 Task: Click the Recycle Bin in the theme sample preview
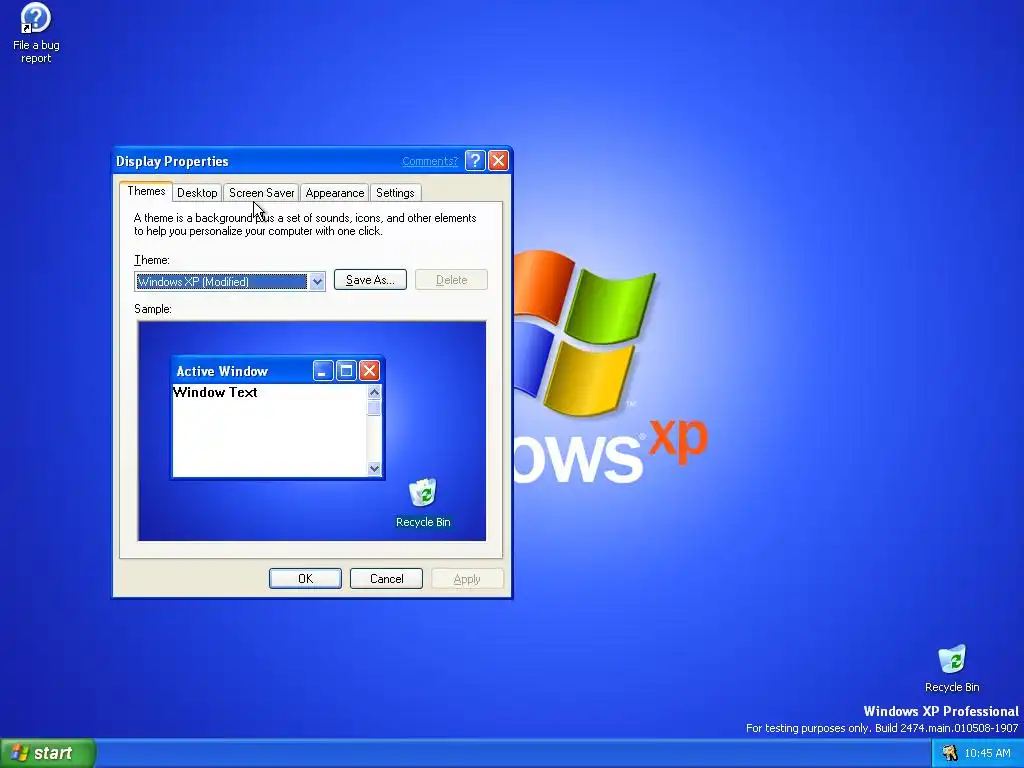click(x=423, y=504)
